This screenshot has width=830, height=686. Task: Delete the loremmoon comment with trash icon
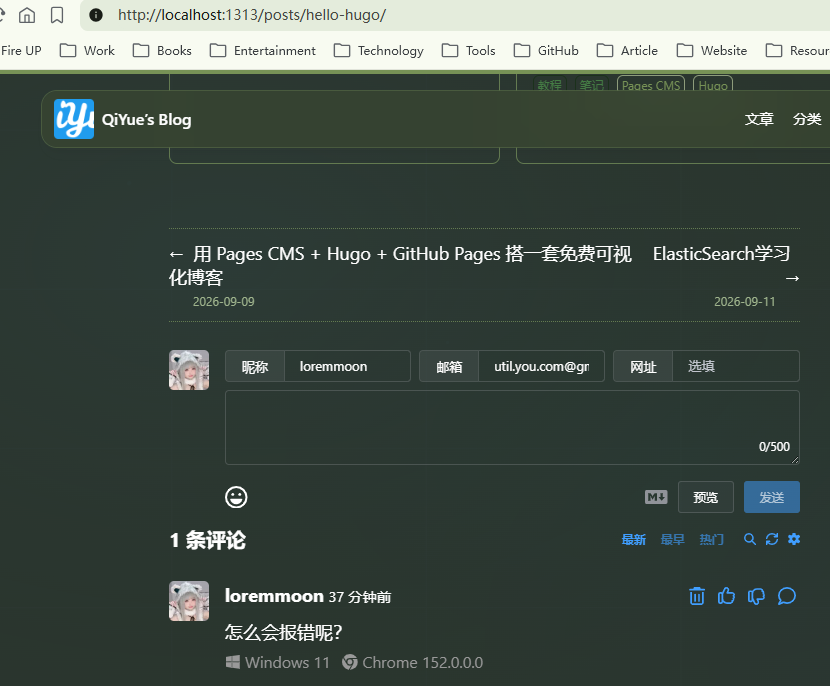point(697,596)
